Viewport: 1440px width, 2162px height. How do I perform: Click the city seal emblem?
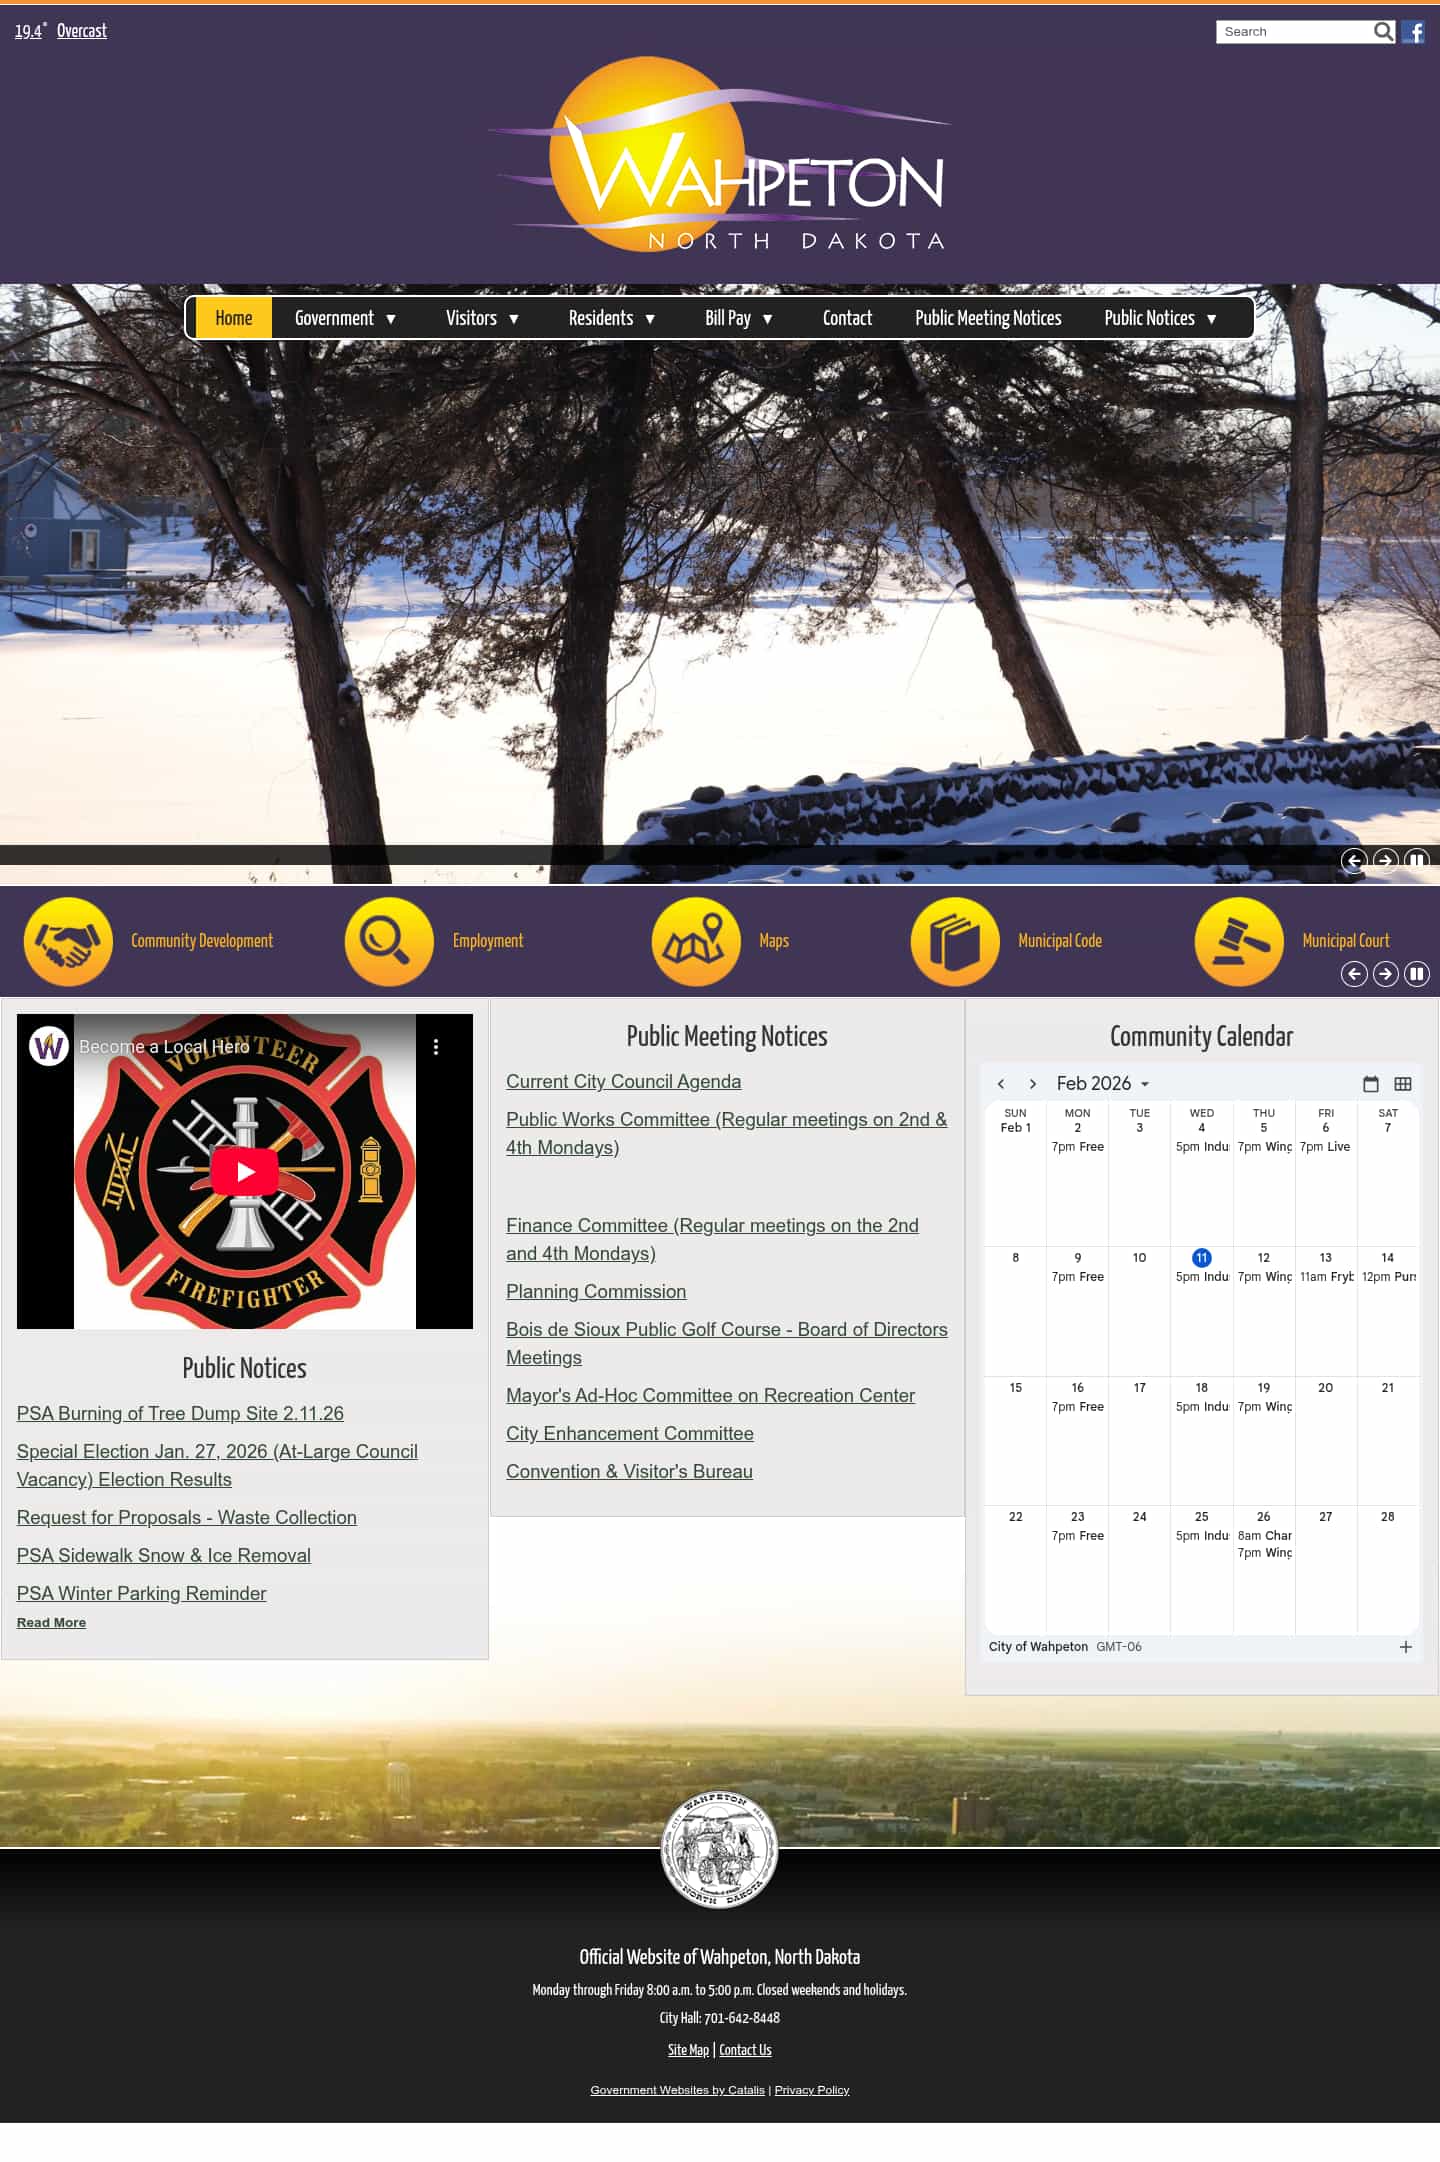pyautogui.click(x=719, y=1849)
